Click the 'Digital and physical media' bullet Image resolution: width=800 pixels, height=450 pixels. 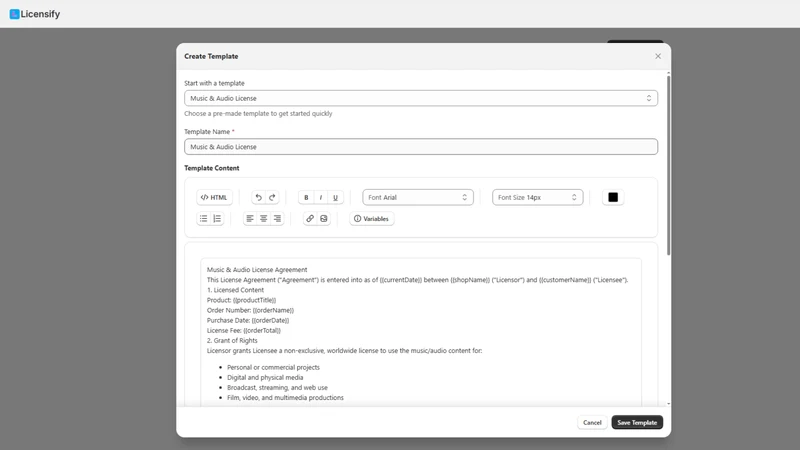pos(265,378)
